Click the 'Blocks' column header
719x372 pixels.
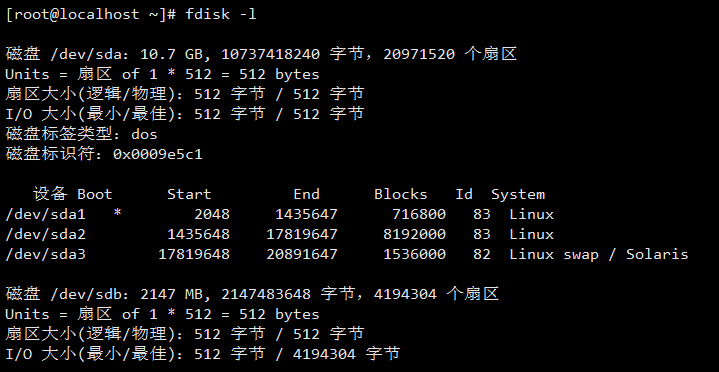point(400,194)
